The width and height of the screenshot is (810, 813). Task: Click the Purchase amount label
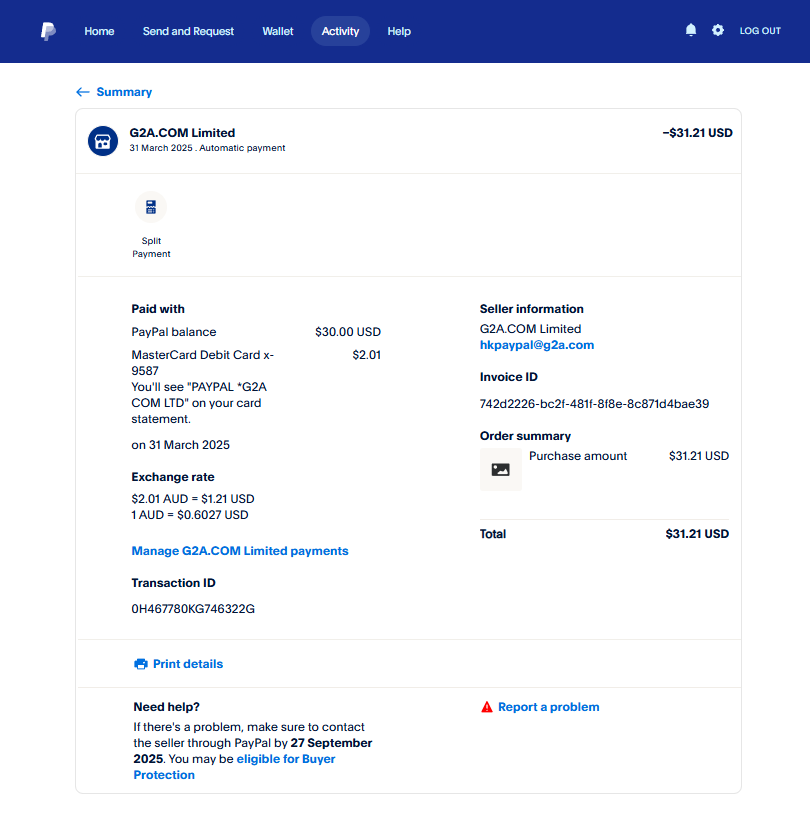(578, 456)
